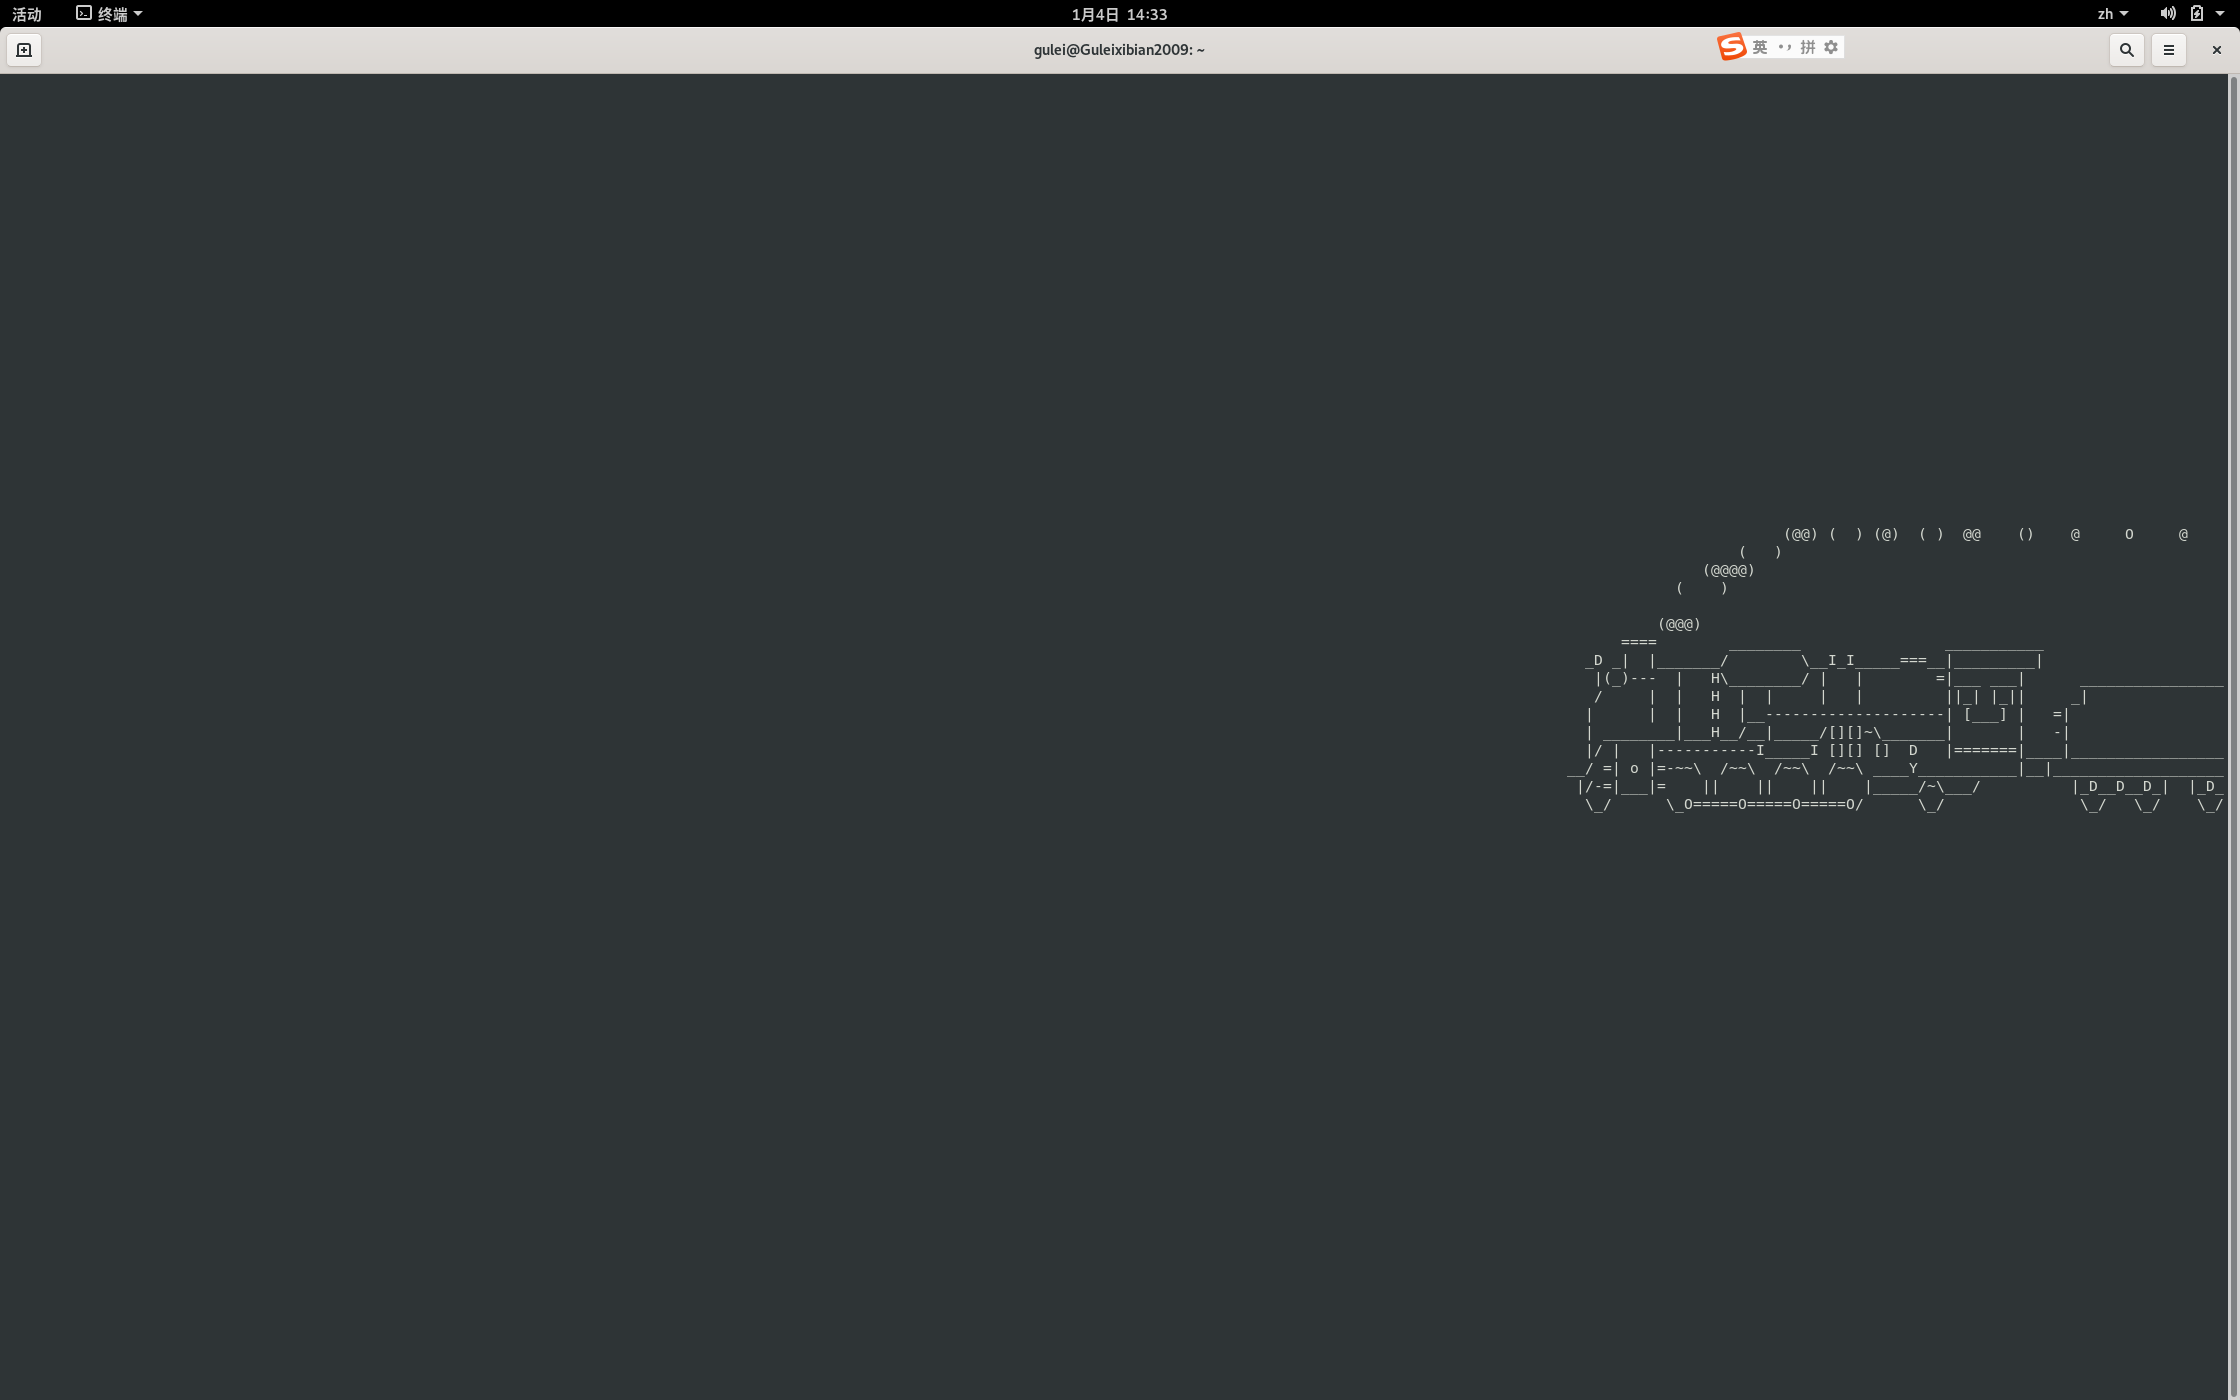Open Sogou input settings gear
Viewport: 2240px width, 1400px height.
[x=1831, y=47]
